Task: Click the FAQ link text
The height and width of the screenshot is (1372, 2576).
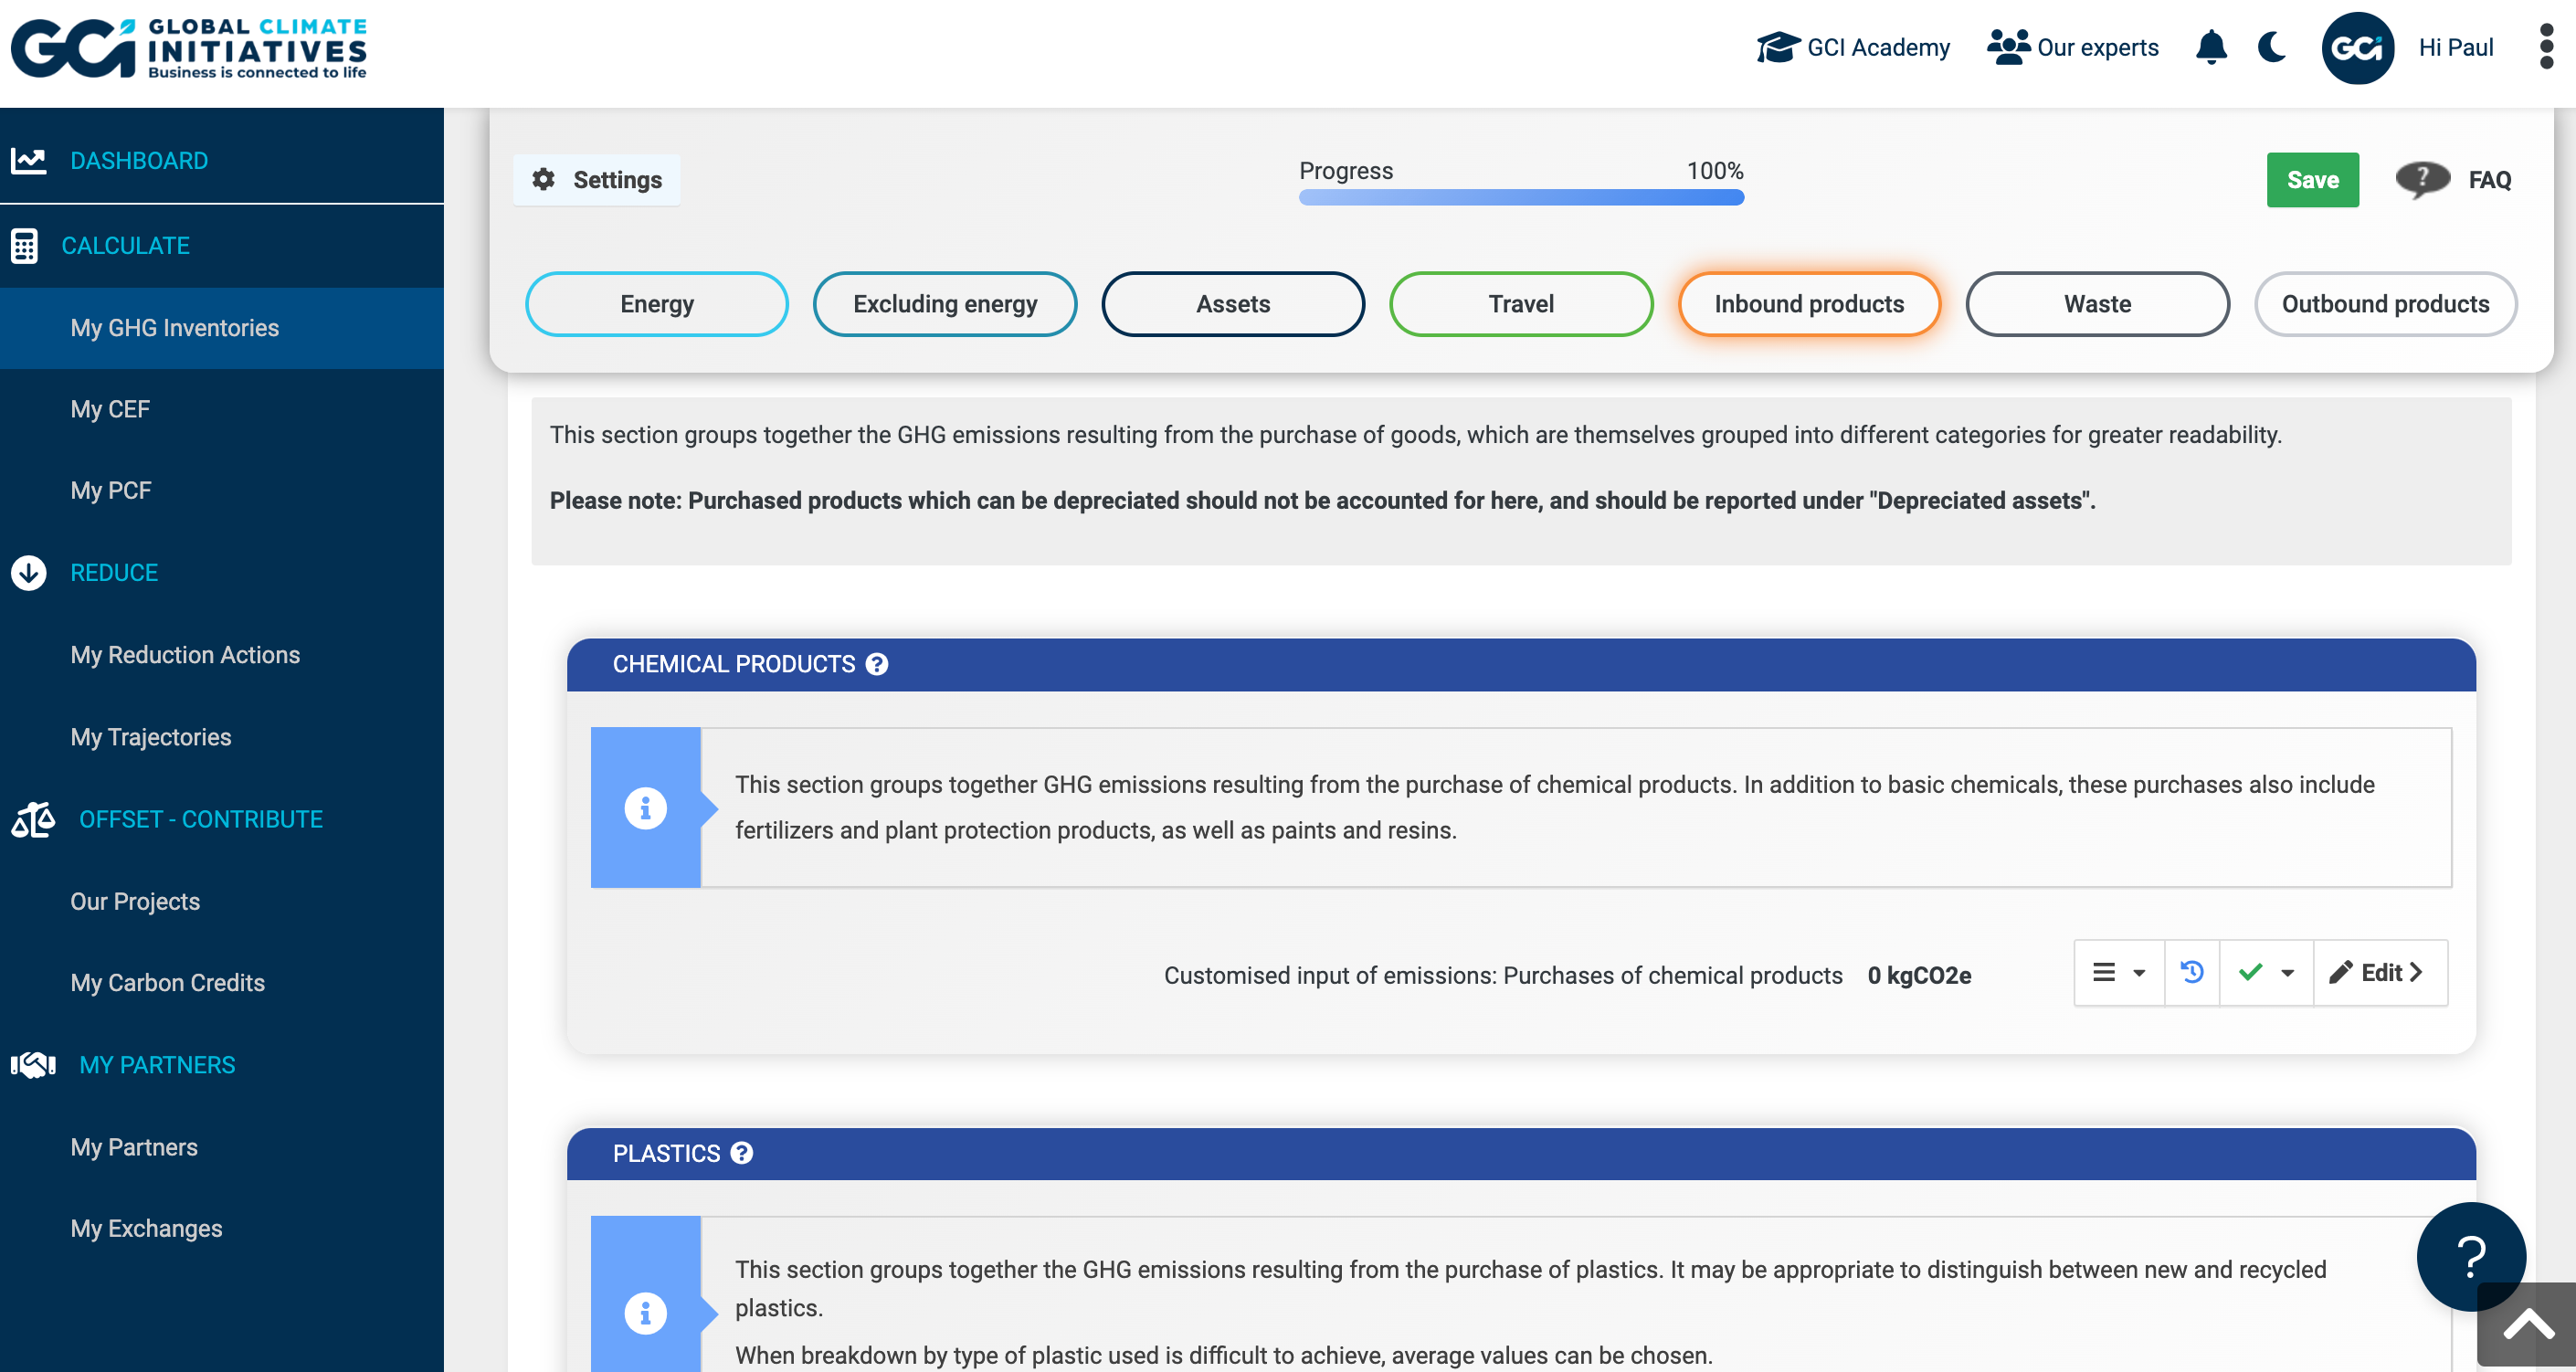Action: [x=2489, y=180]
